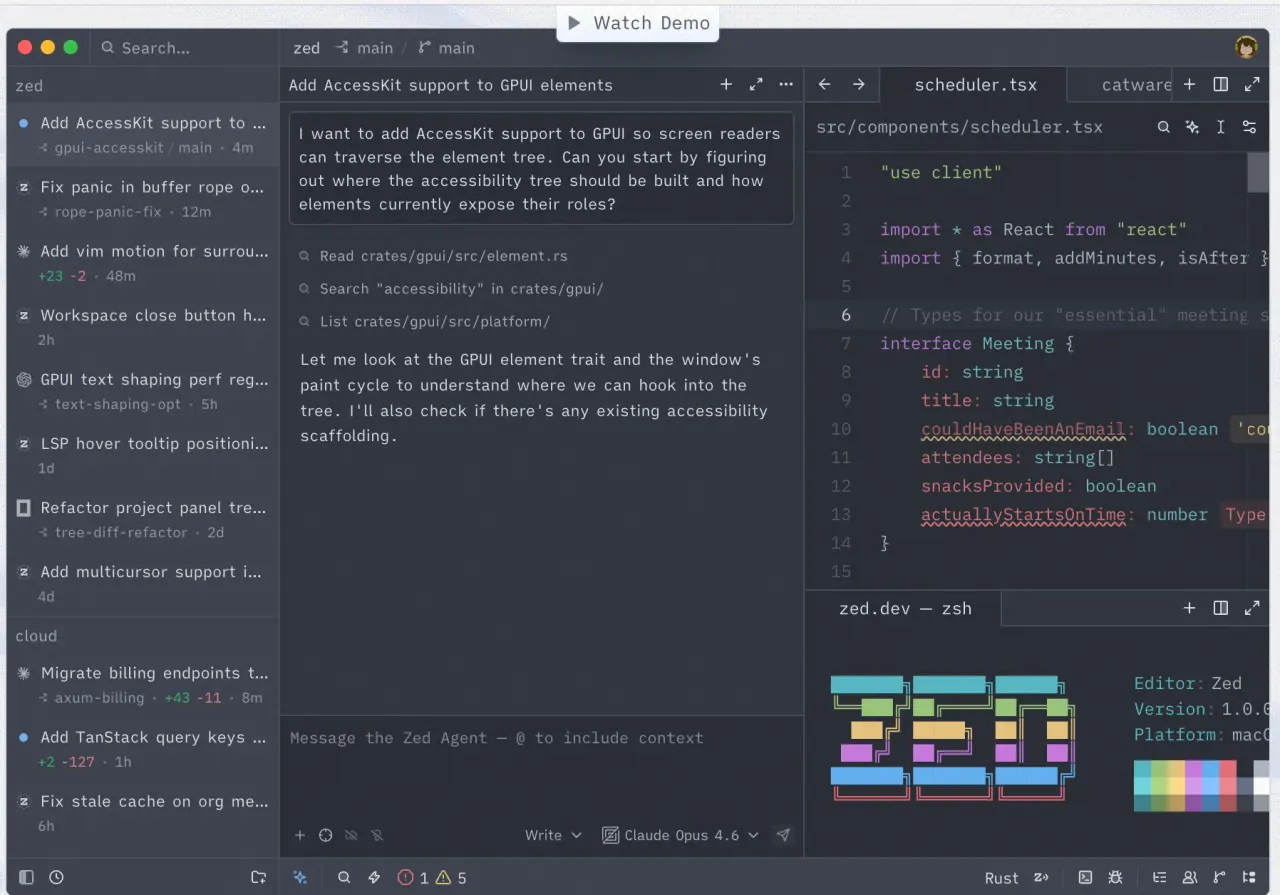Screen dimensions: 1280x895
Task: Open the first main branch selector
Action: pos(364,48)
